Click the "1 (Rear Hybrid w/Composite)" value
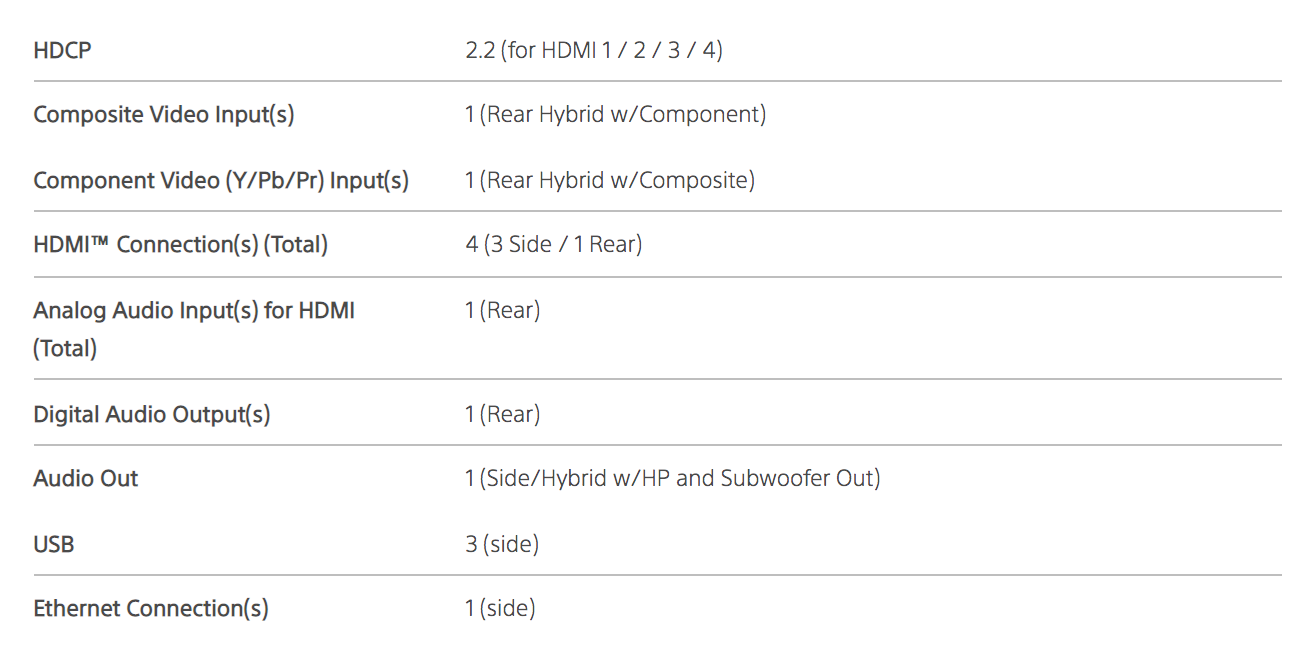This screenshot has height=660, width=1316. click(609, 180)
